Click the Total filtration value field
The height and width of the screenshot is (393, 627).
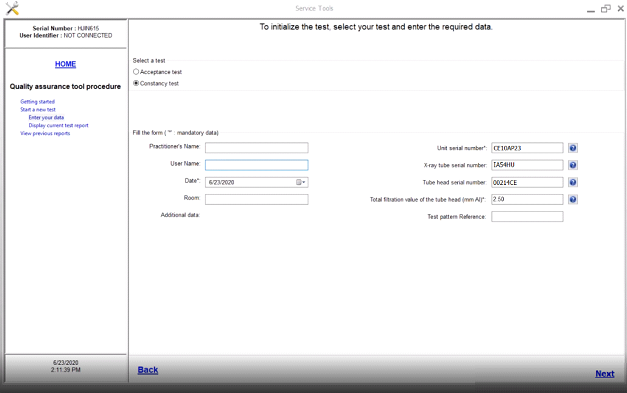click(527, 199)
